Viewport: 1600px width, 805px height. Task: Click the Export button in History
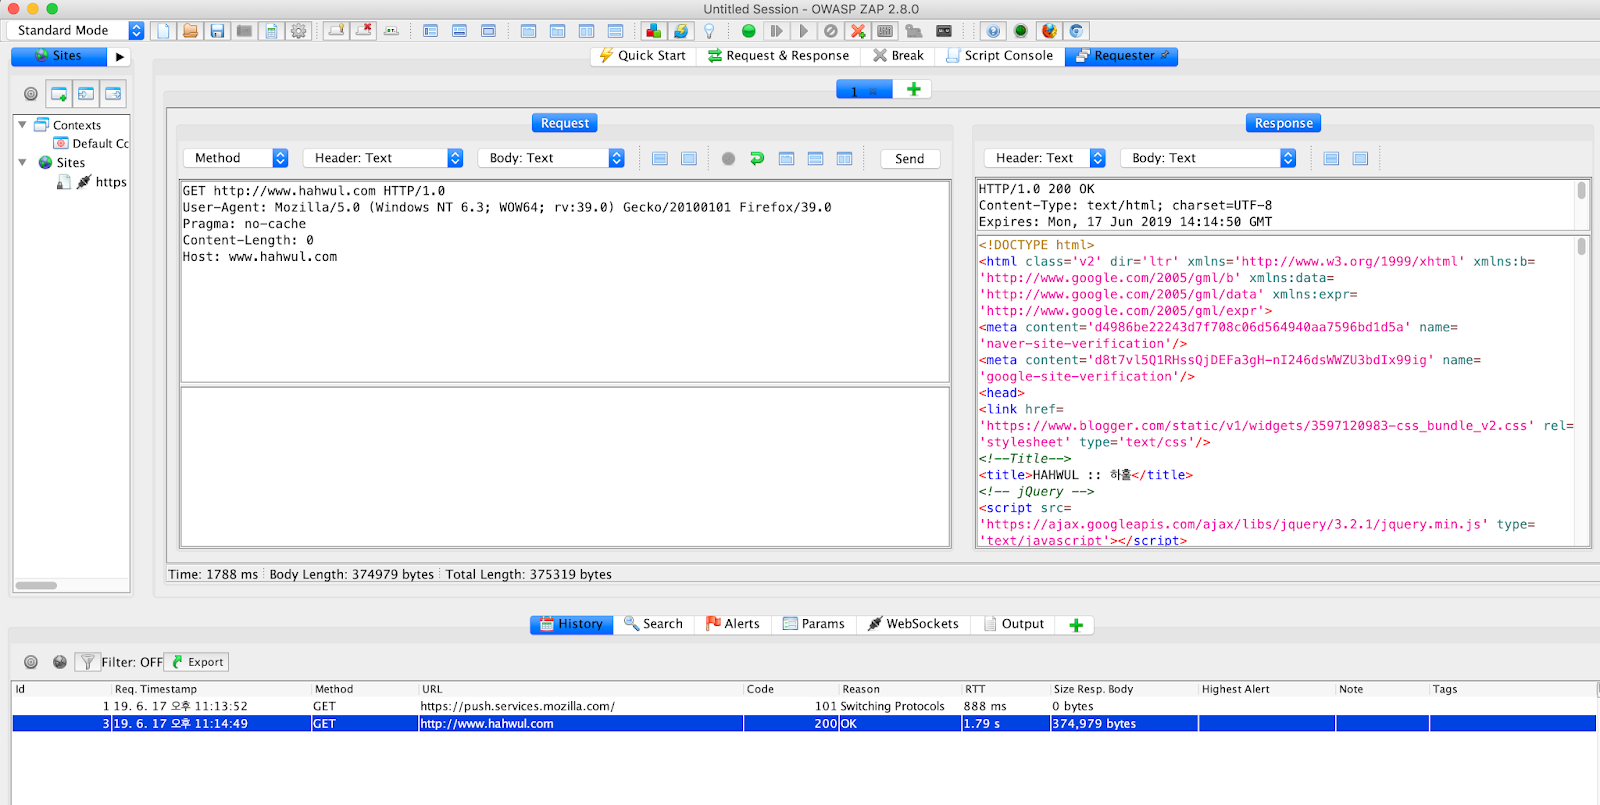196,662
